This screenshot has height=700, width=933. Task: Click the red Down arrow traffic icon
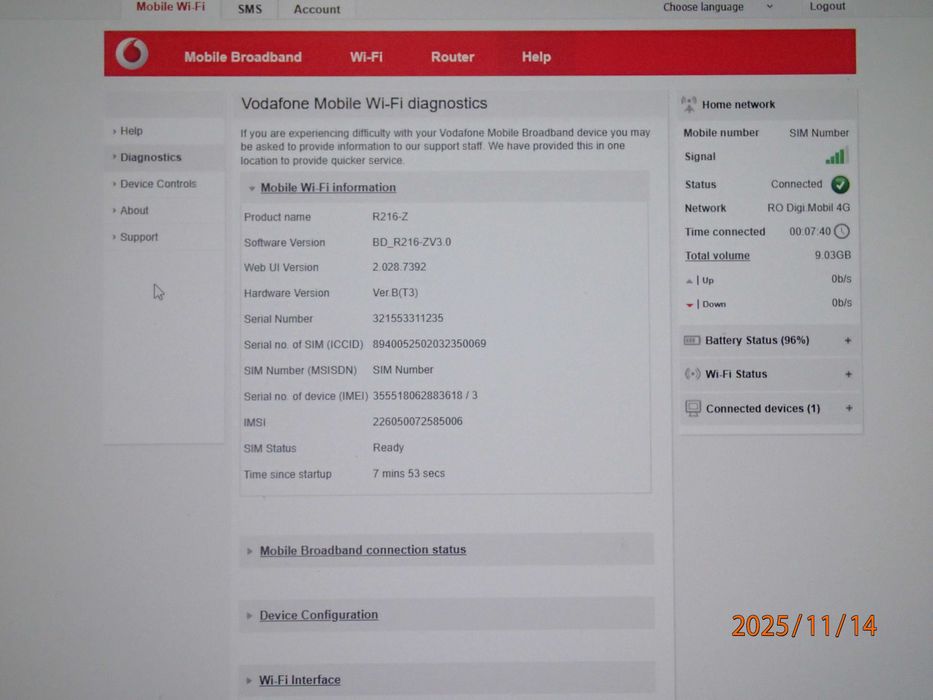coord(690,305)
